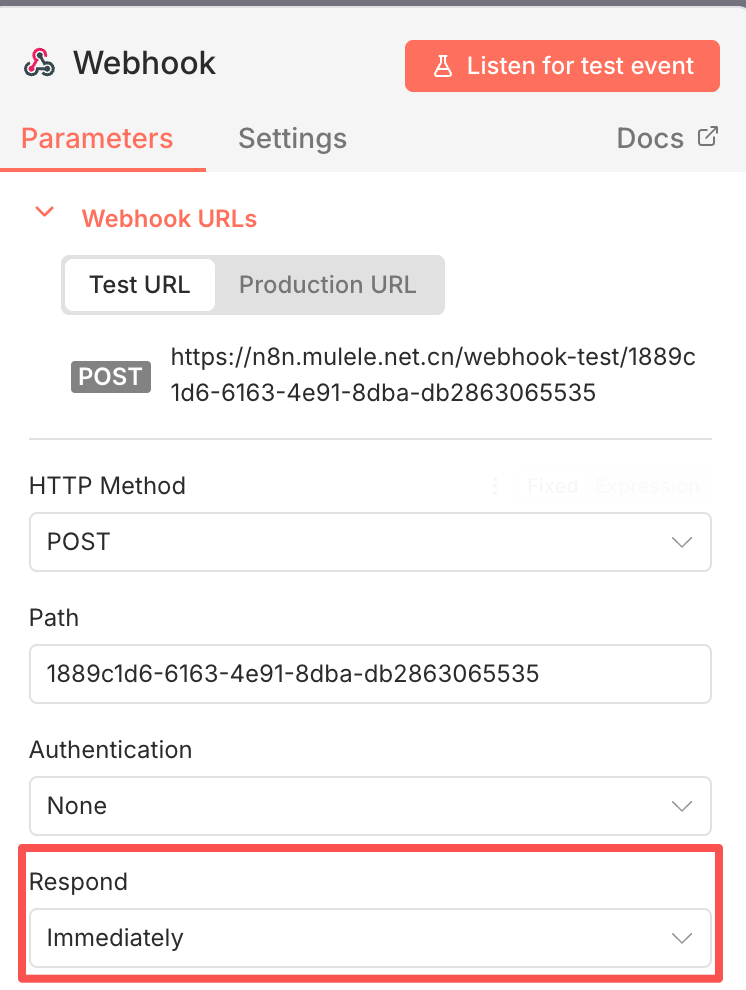Open the Settings tab
Viewport: 746px width, 990px height.
point(292,138)
